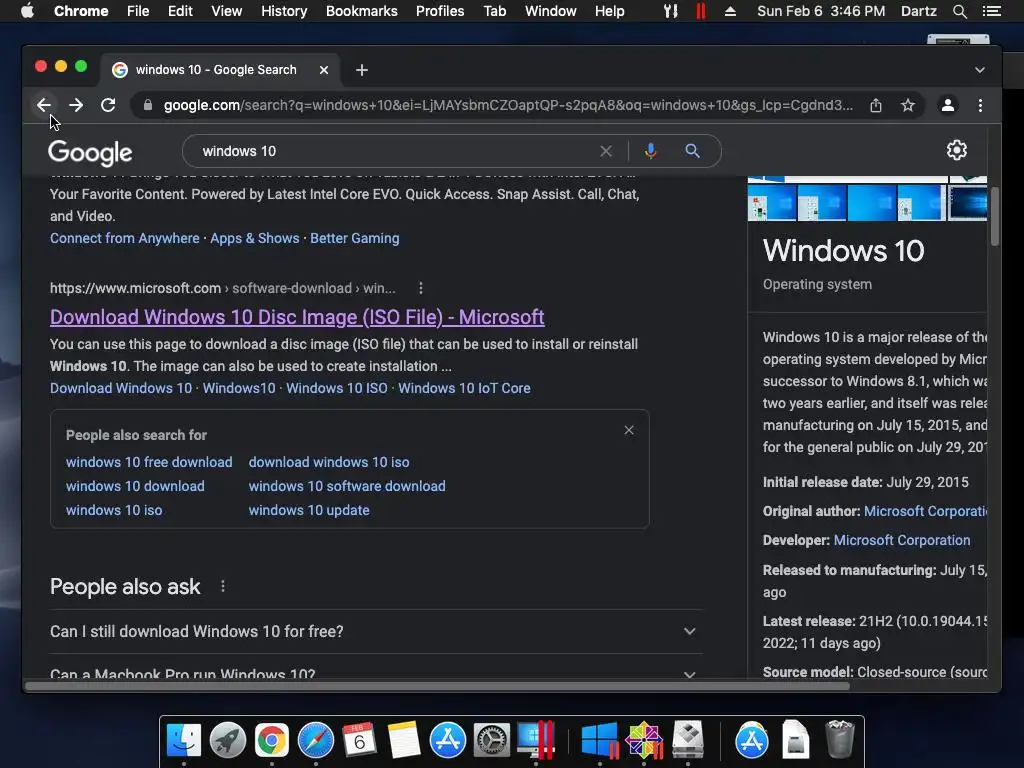
Task: Open more options for microsoft.com result
Action: [421, 288]
